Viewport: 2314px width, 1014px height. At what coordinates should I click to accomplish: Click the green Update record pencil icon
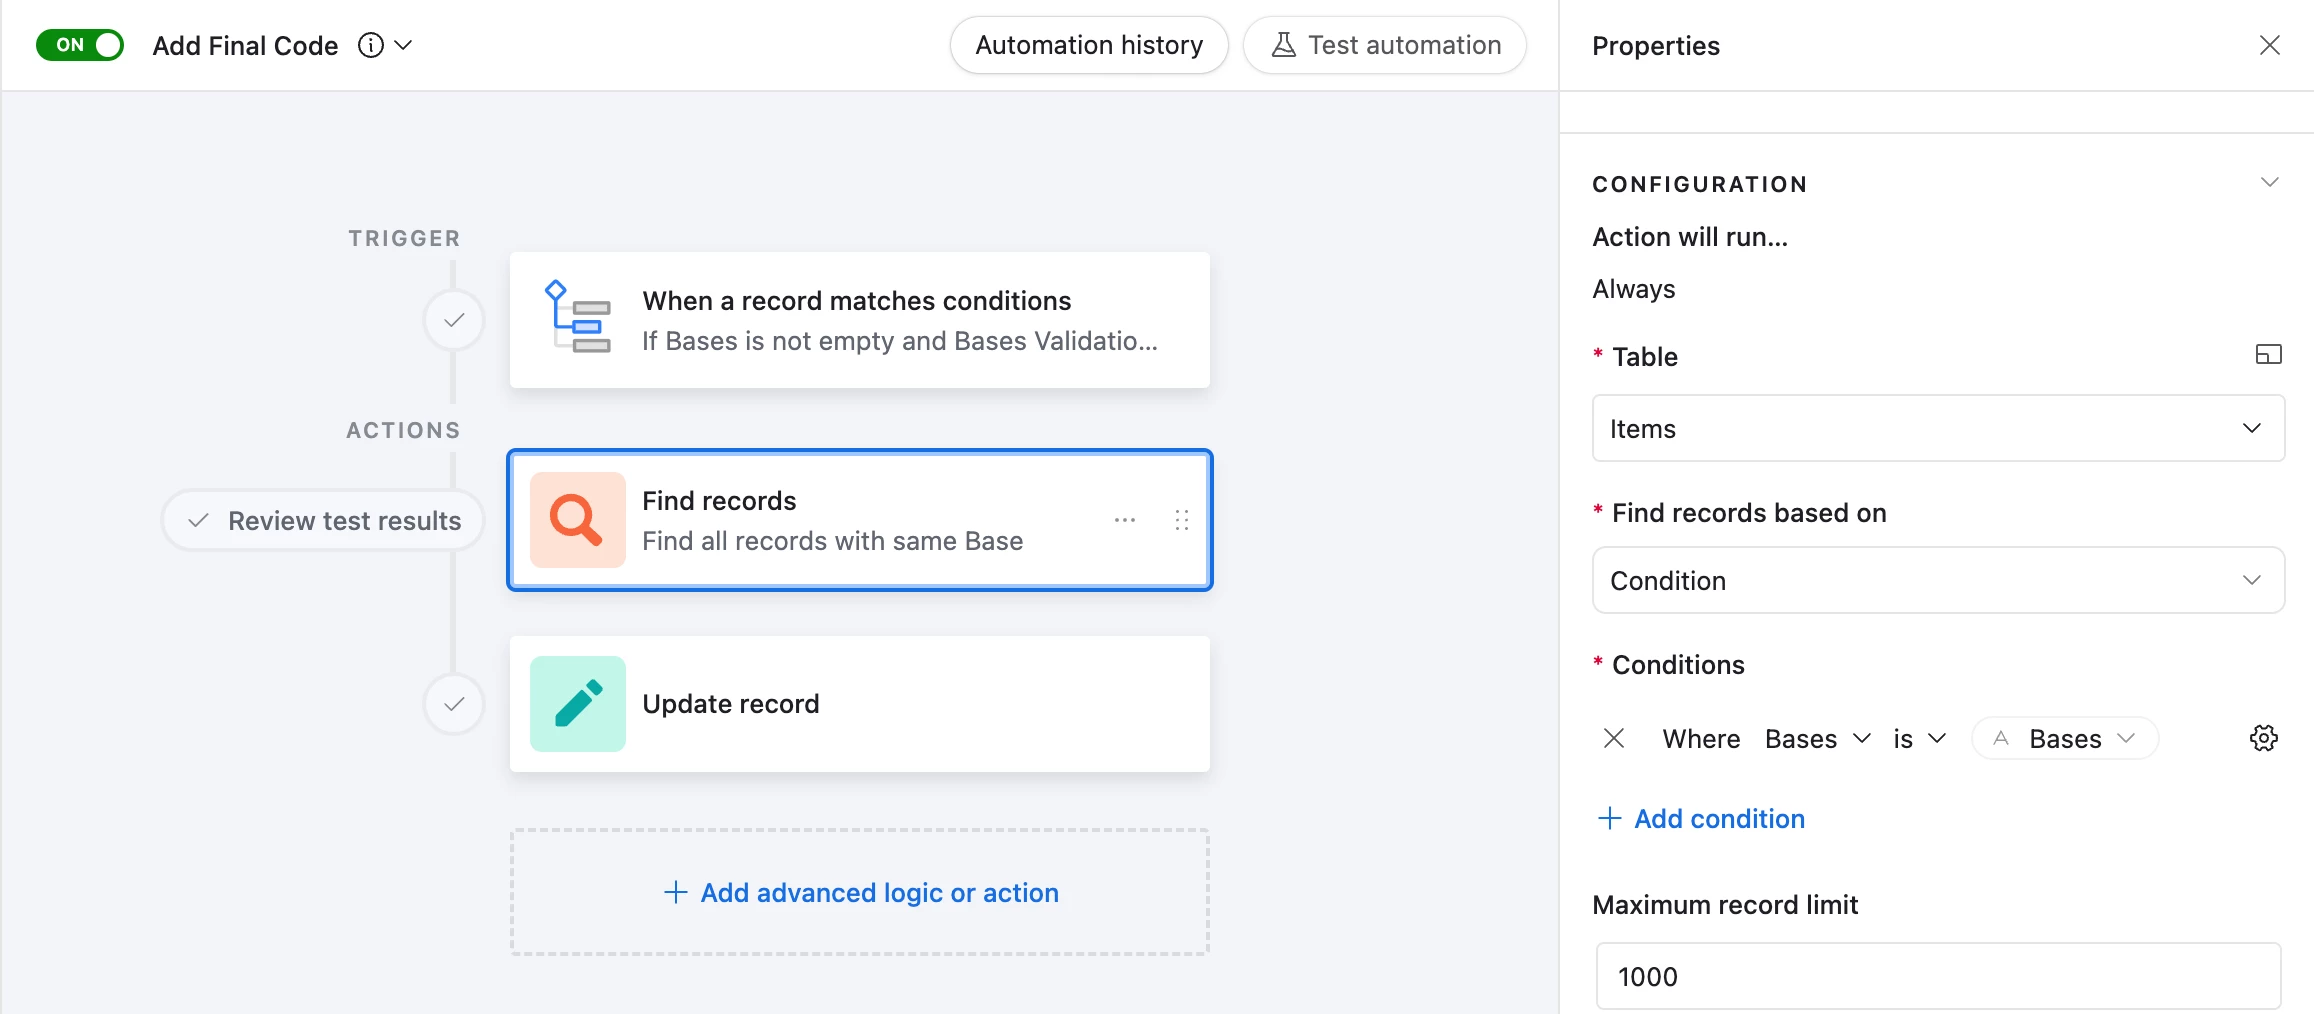577,704
